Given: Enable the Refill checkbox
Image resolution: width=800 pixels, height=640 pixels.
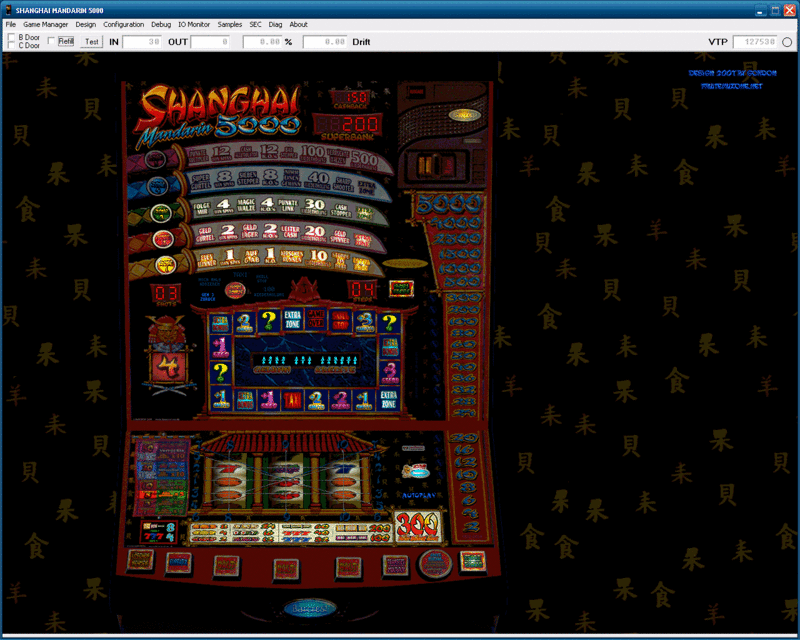Looking at the screenshot, I should coord(51,41).
